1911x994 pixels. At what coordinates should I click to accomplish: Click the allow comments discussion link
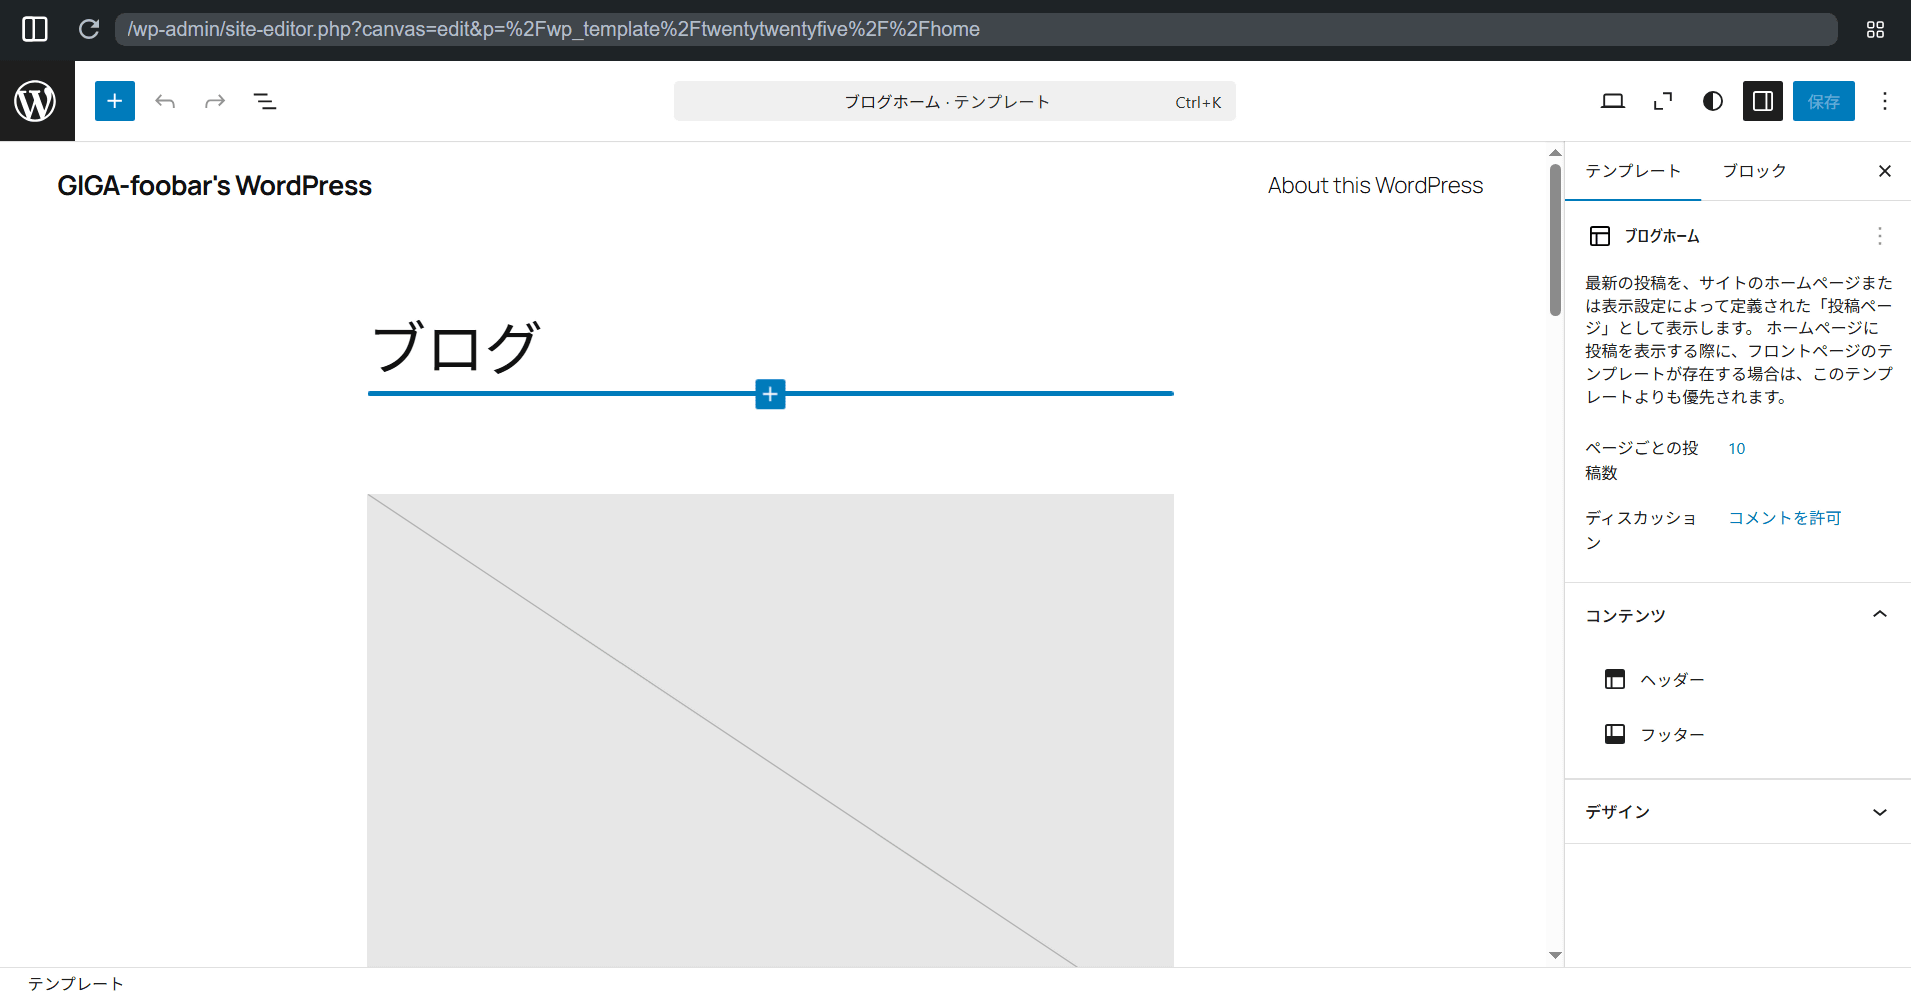coord(1785,518)
